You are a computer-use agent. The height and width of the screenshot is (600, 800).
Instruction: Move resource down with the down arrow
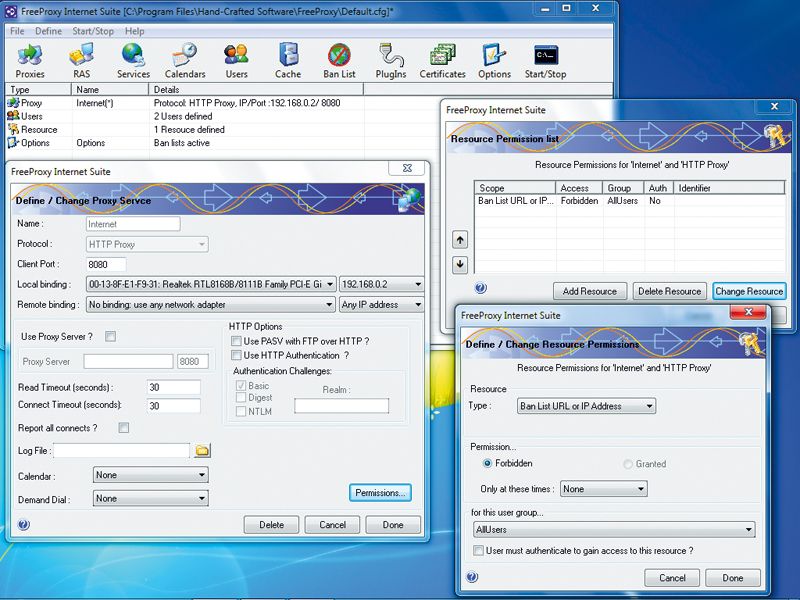[460, 264]
